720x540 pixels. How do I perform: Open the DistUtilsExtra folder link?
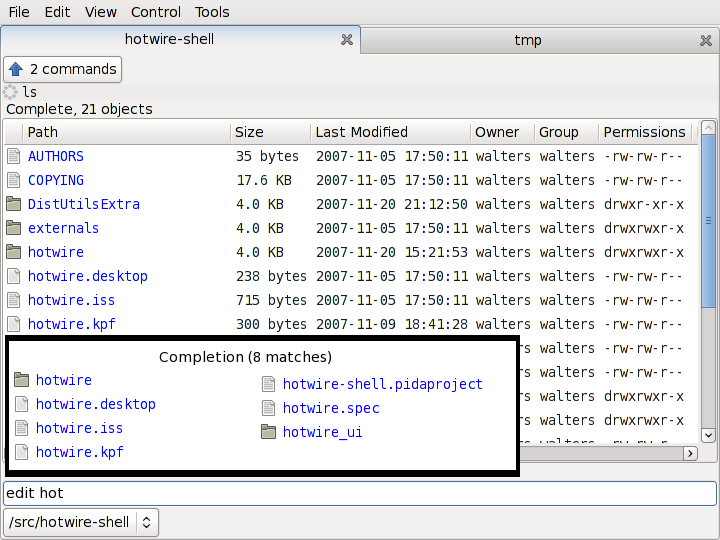pos(84,204)
